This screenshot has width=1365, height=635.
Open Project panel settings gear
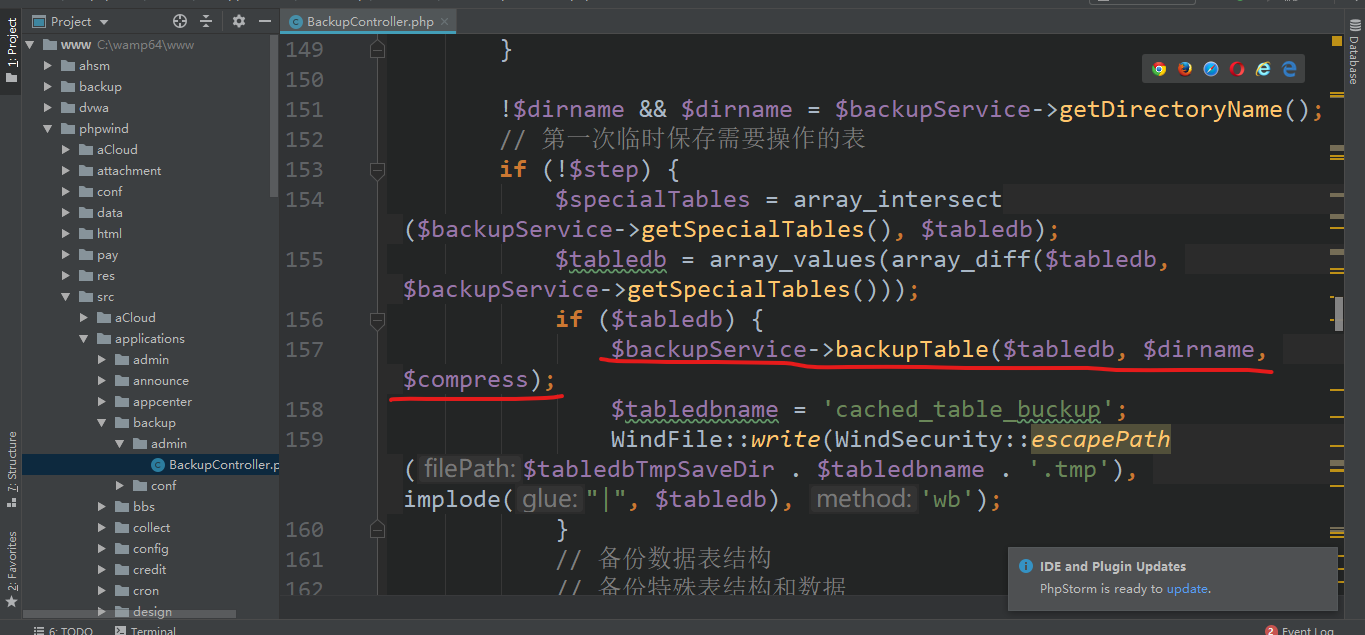coord(238,20)
